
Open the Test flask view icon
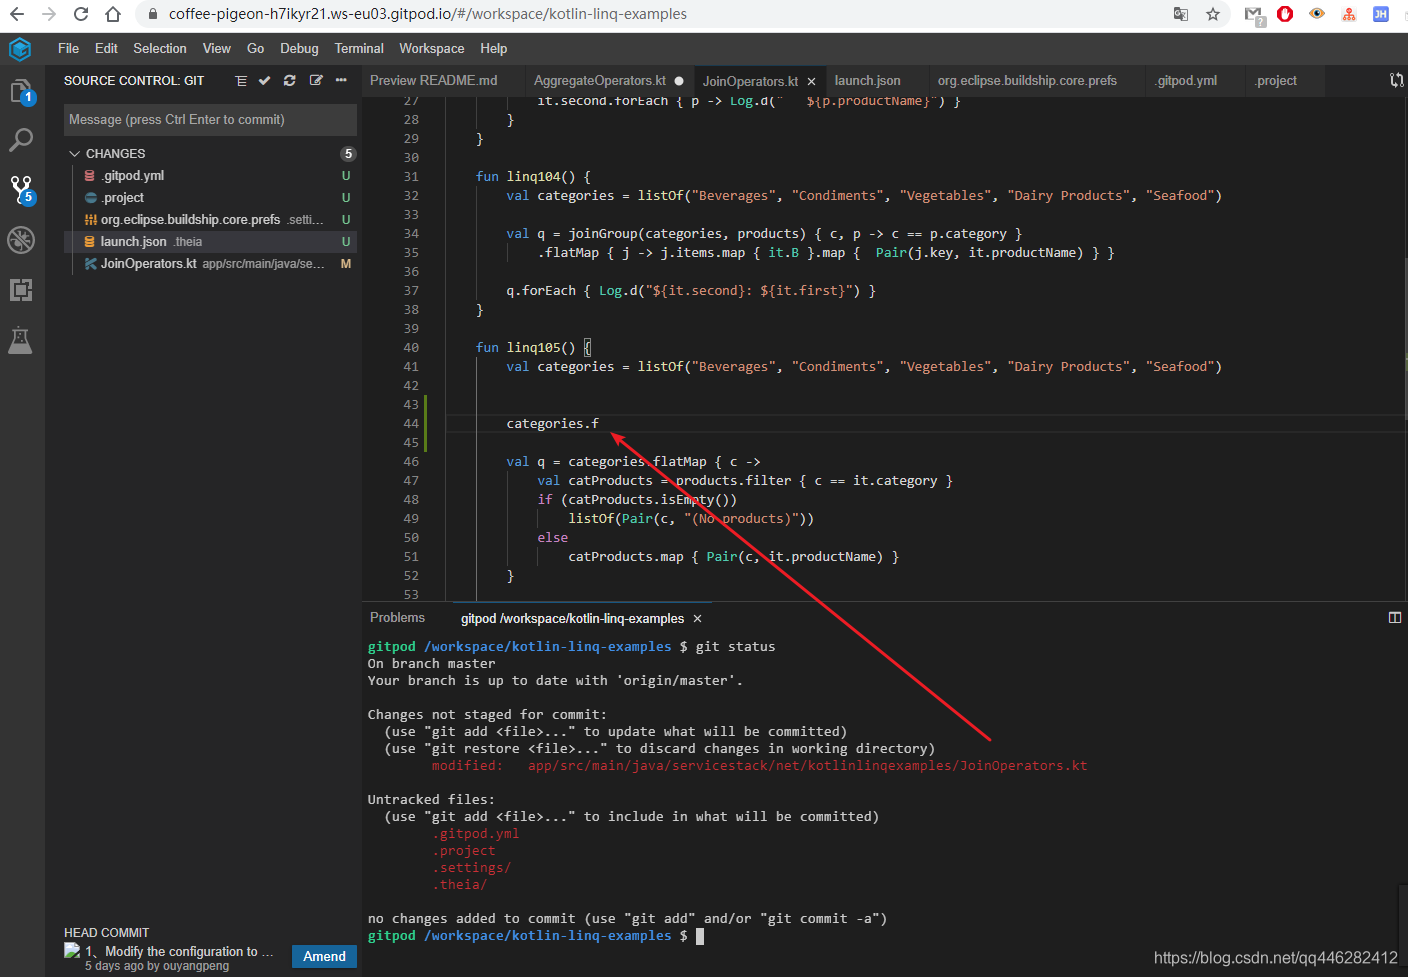pyautogui.click(x=21, y=340)
